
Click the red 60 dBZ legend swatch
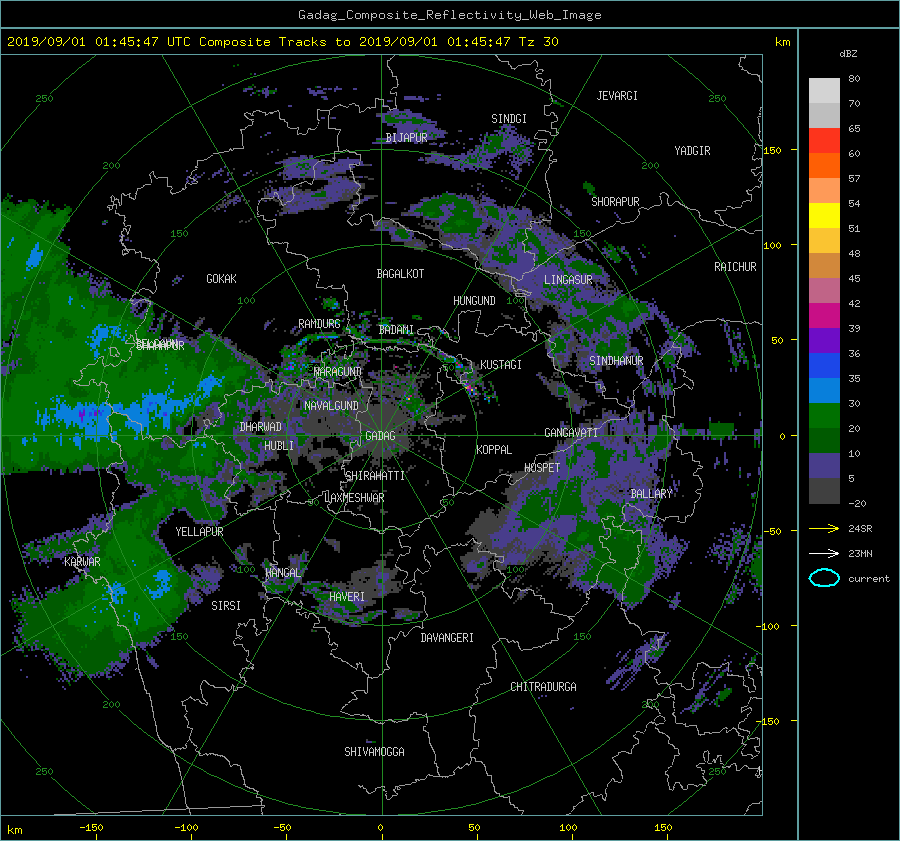tap(824, 141)
